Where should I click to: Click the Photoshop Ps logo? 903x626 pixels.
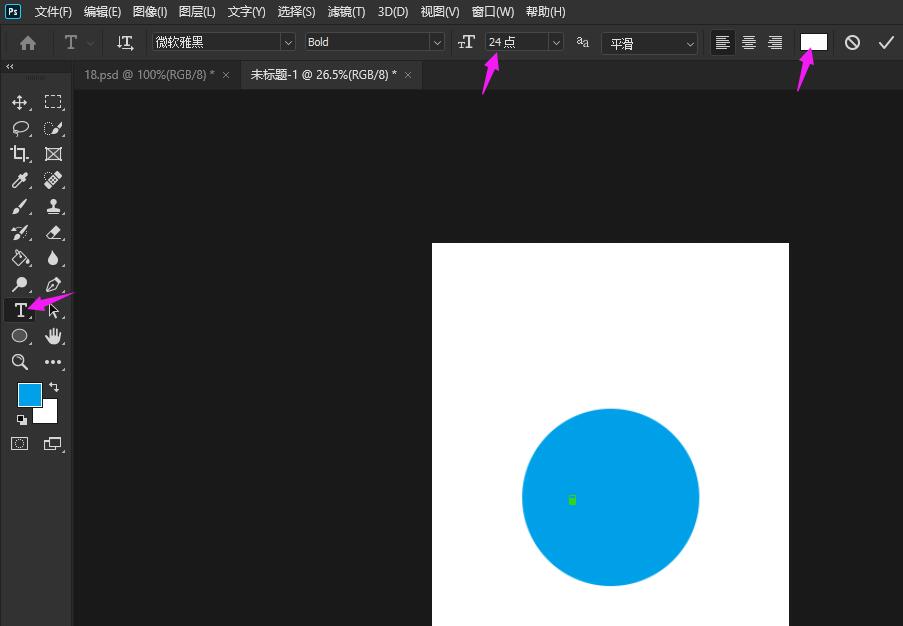(x=13, y=11)
